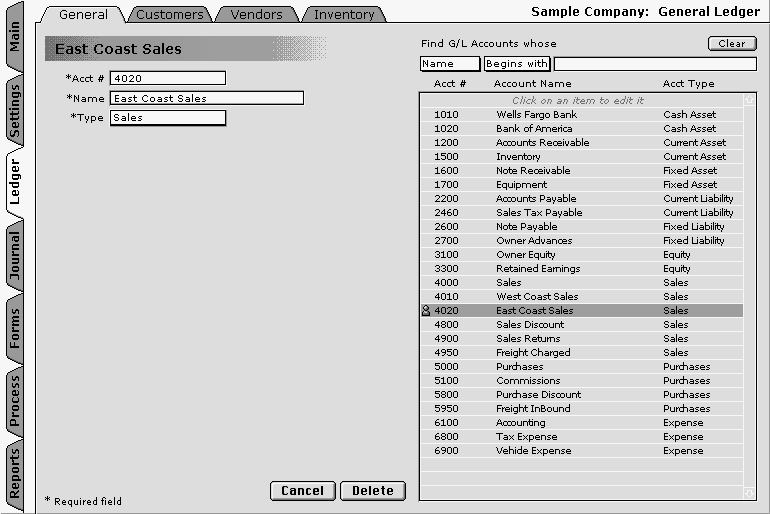Open the Vendors tab

pyautogui.click(x=256, y=15)
